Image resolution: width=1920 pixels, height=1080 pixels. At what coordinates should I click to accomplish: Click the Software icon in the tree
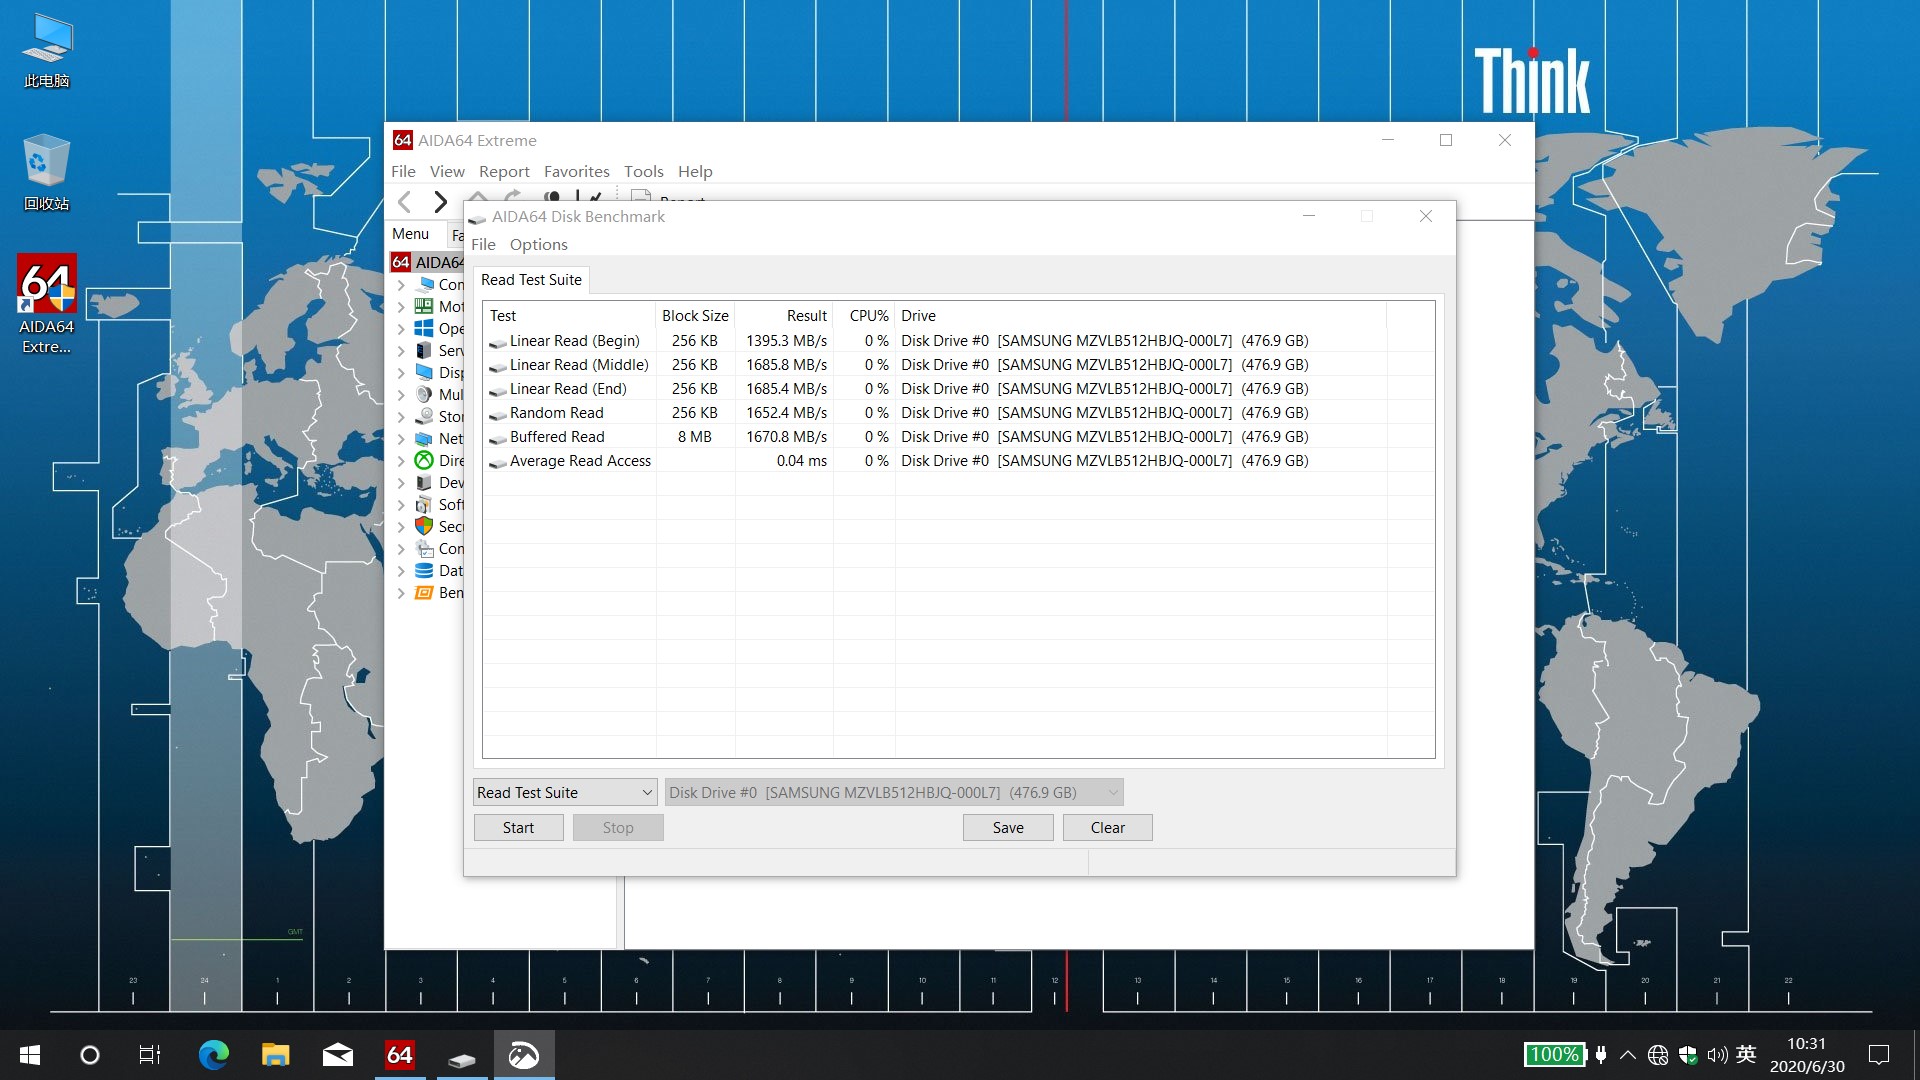point(424,504)
